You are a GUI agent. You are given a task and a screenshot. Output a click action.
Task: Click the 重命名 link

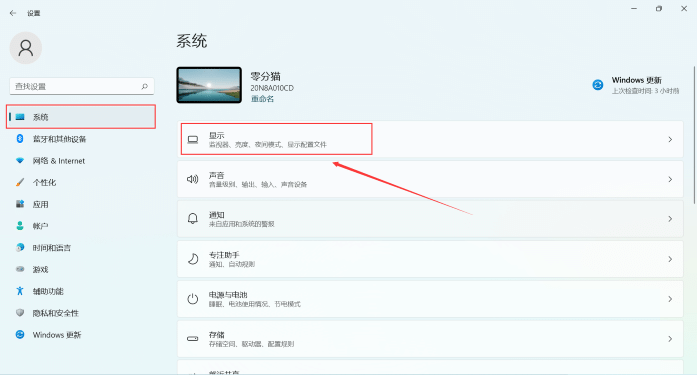coord(262,99)
